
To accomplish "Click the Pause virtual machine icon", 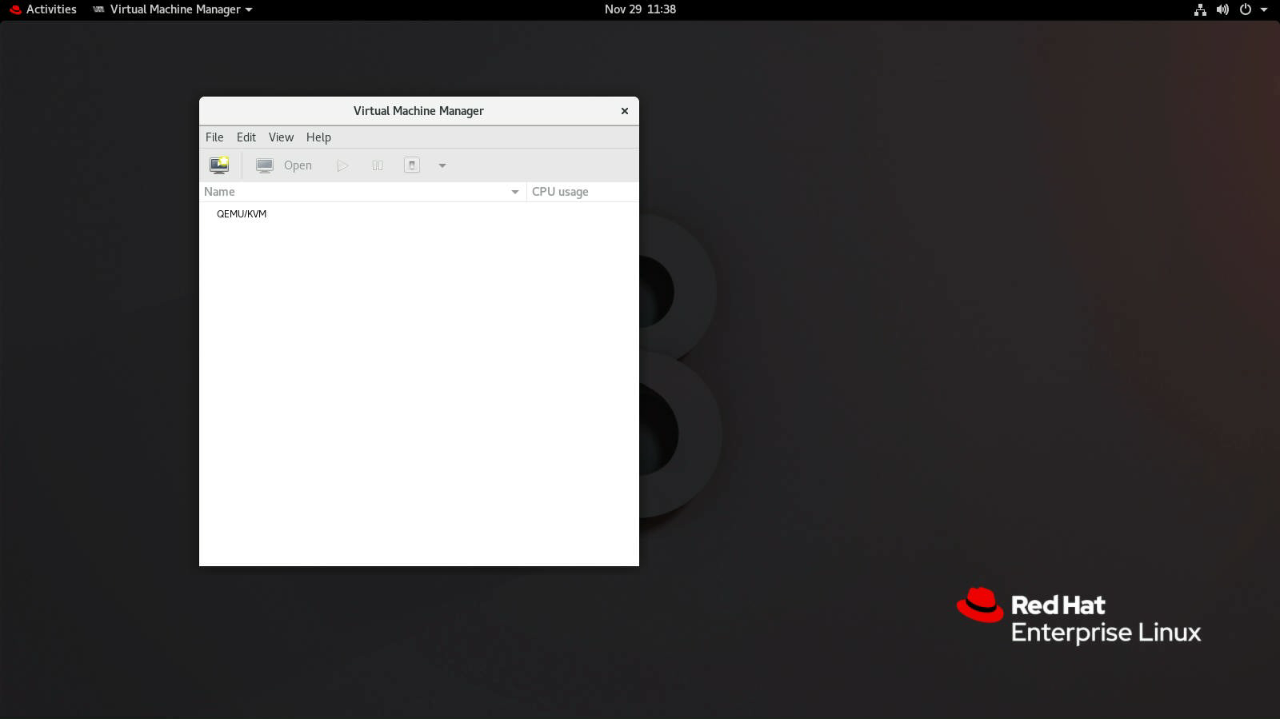I will click(x=377, y=165).
